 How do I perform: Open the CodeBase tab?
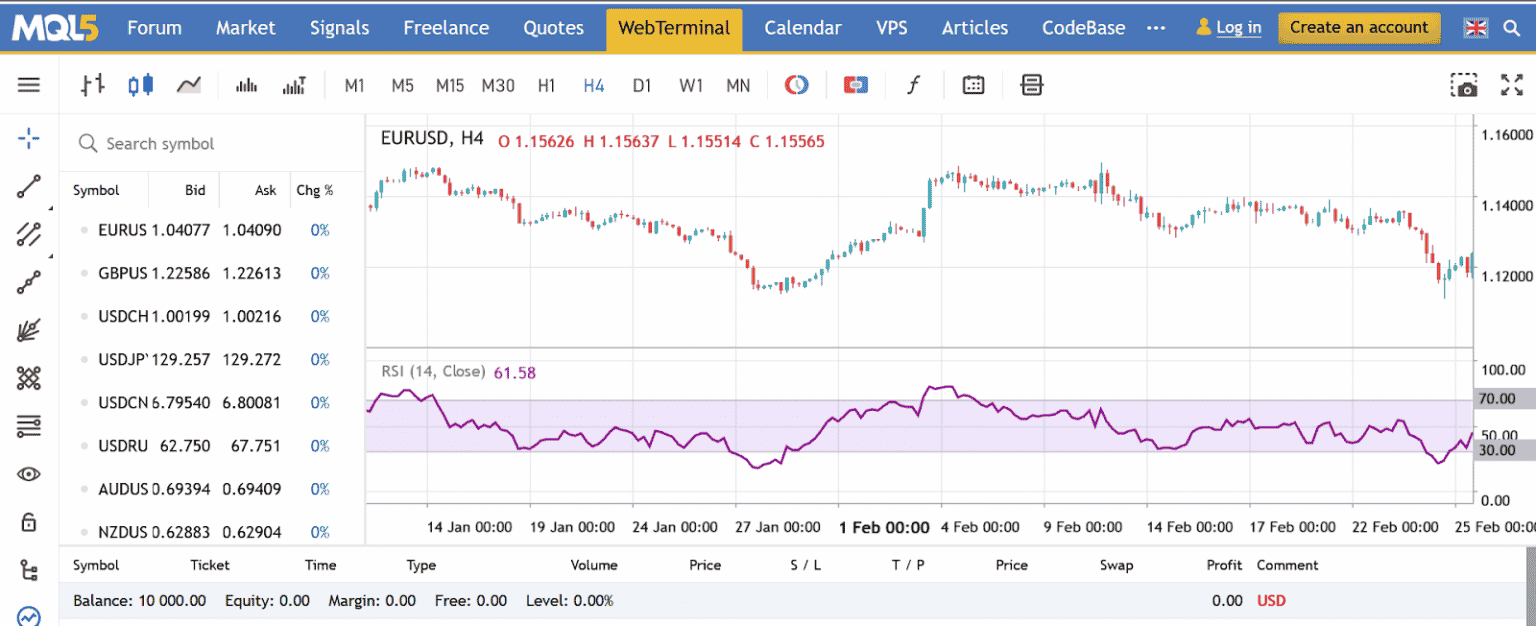pos(1083,28)
